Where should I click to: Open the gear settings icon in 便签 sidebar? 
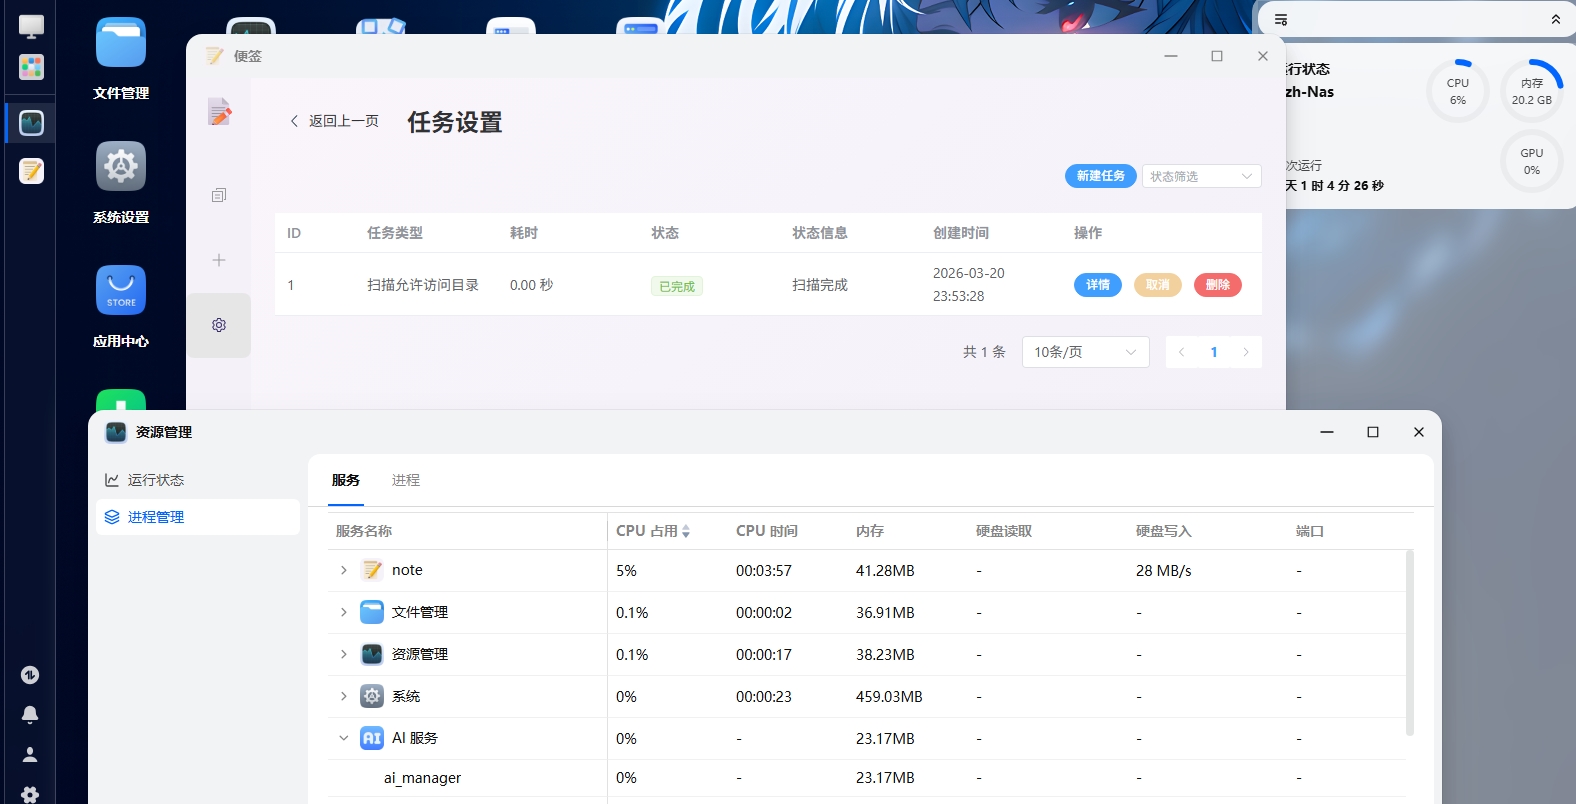pyautogui.click(x=219, y=325)
